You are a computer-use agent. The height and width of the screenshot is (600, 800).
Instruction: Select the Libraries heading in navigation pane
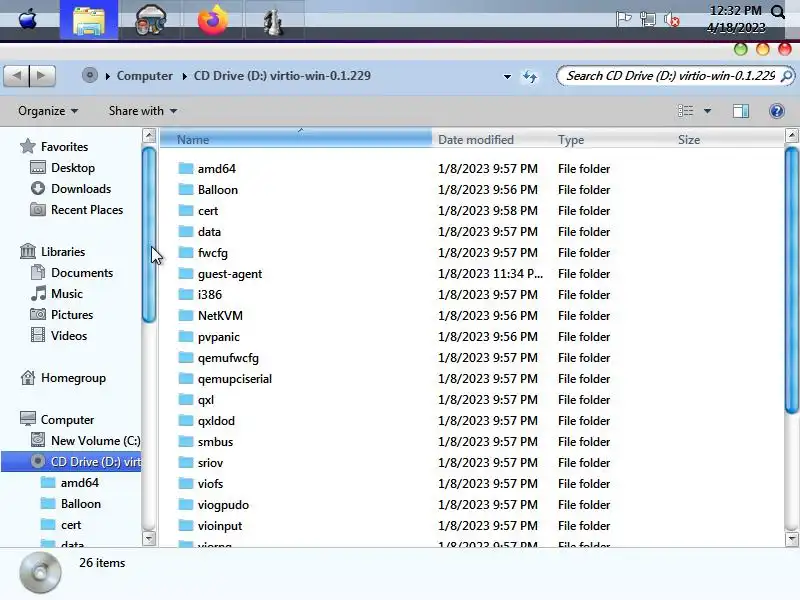point(63,252)
